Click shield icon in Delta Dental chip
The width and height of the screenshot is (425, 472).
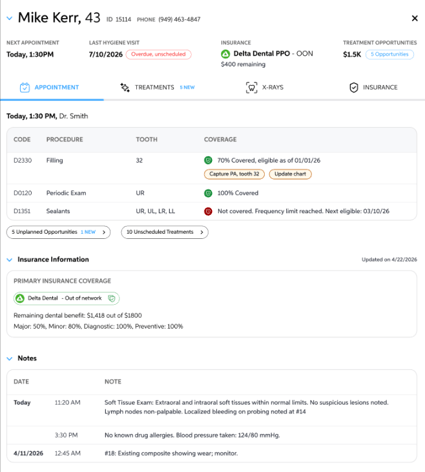click(x=112, y=298)
